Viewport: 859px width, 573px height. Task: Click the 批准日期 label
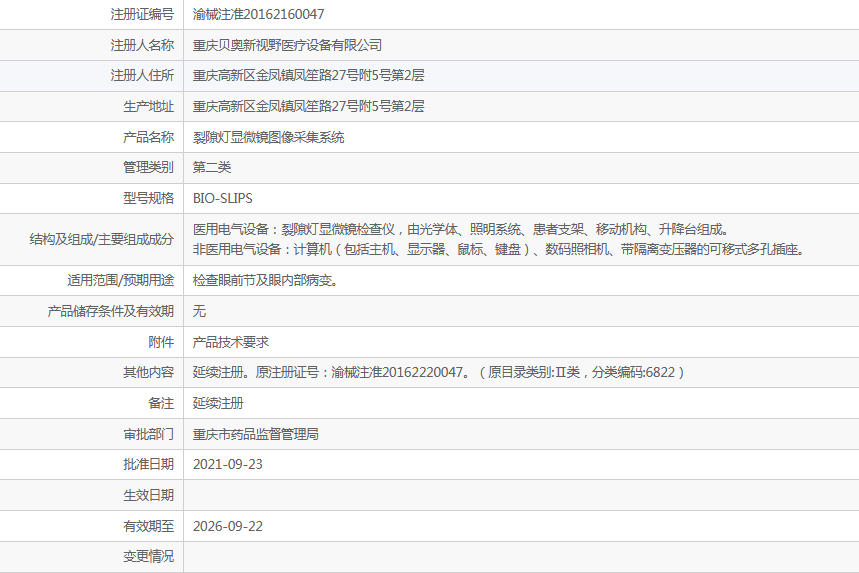click(x=148, y=465)
